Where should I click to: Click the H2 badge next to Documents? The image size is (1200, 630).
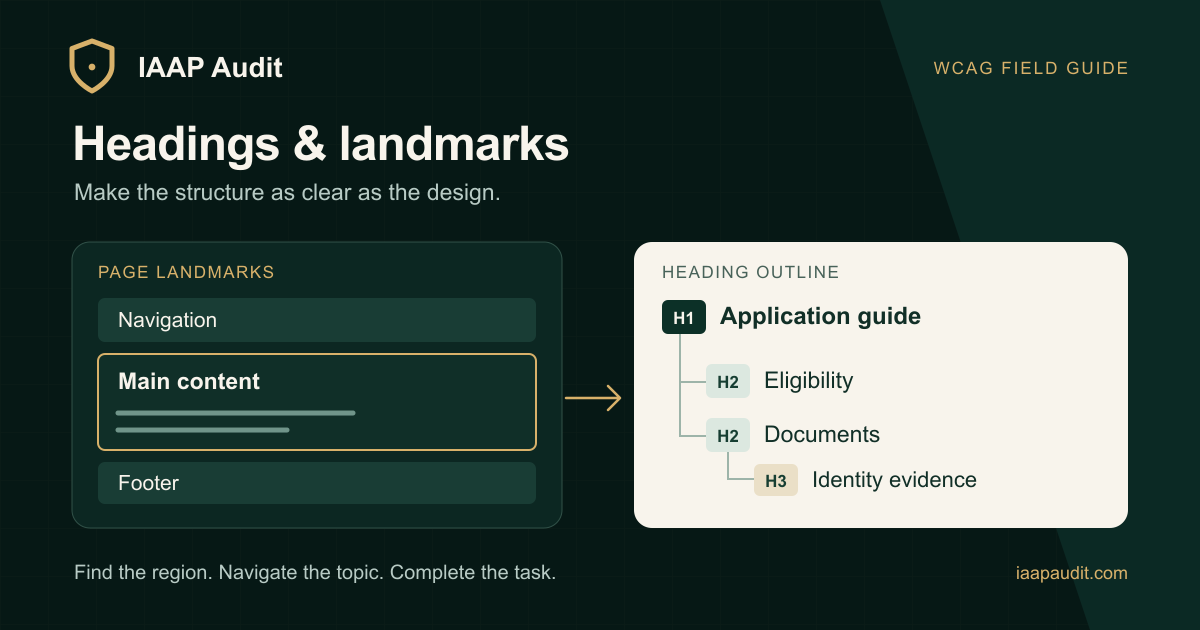point(728,435)
